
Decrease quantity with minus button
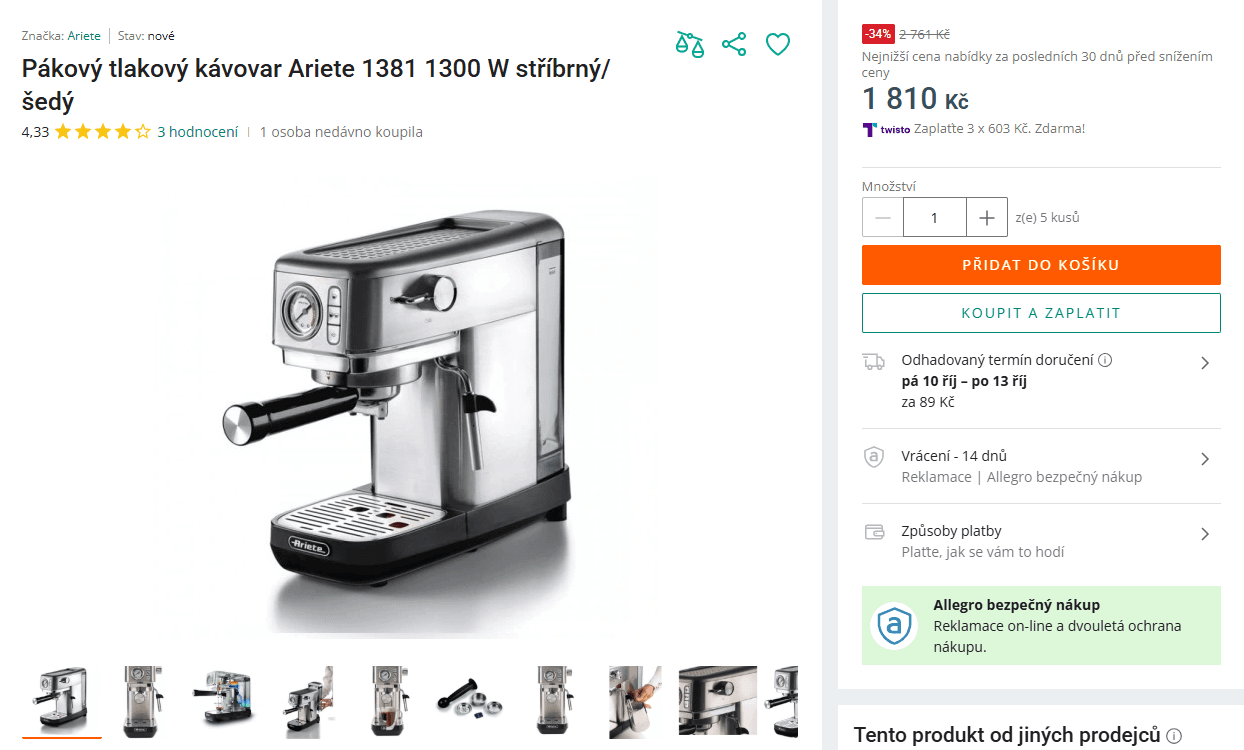click(883, 217)
